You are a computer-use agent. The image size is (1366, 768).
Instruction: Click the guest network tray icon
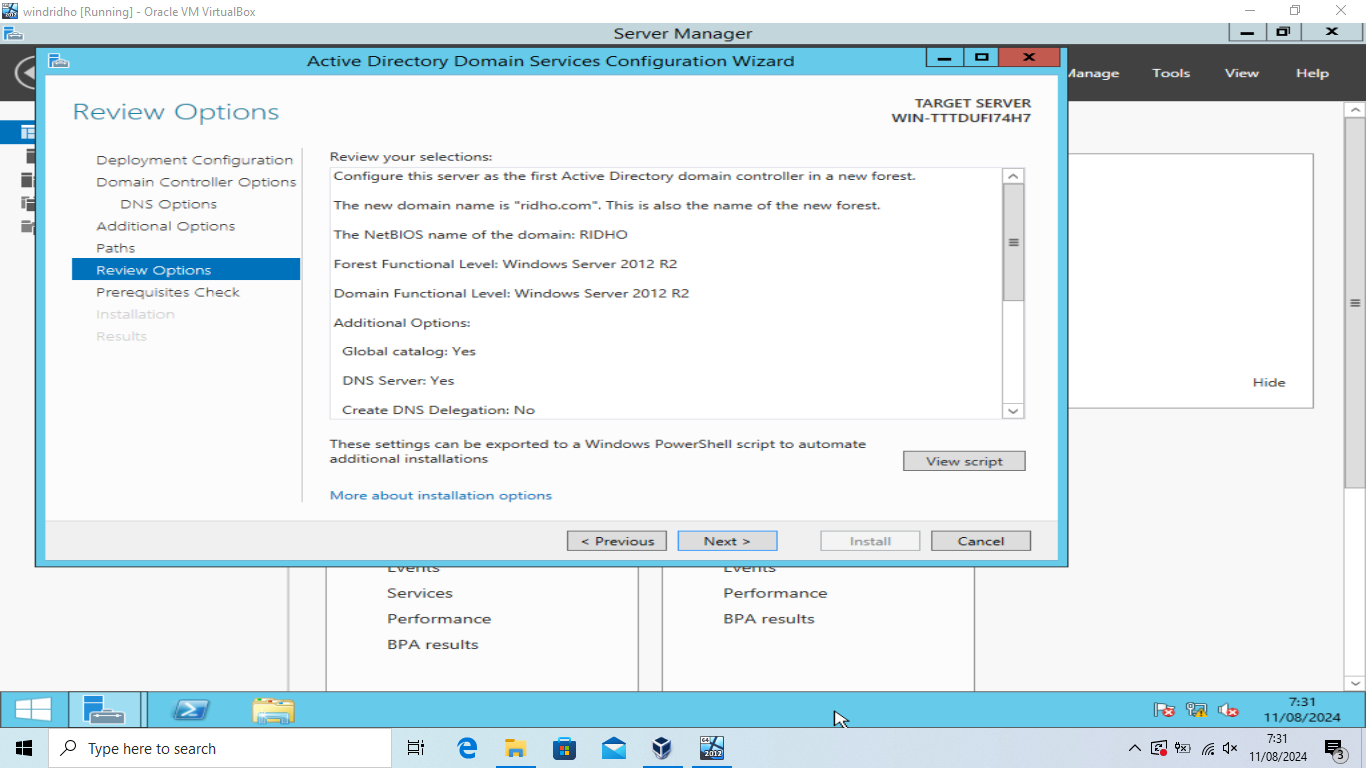pos(1196,710)
